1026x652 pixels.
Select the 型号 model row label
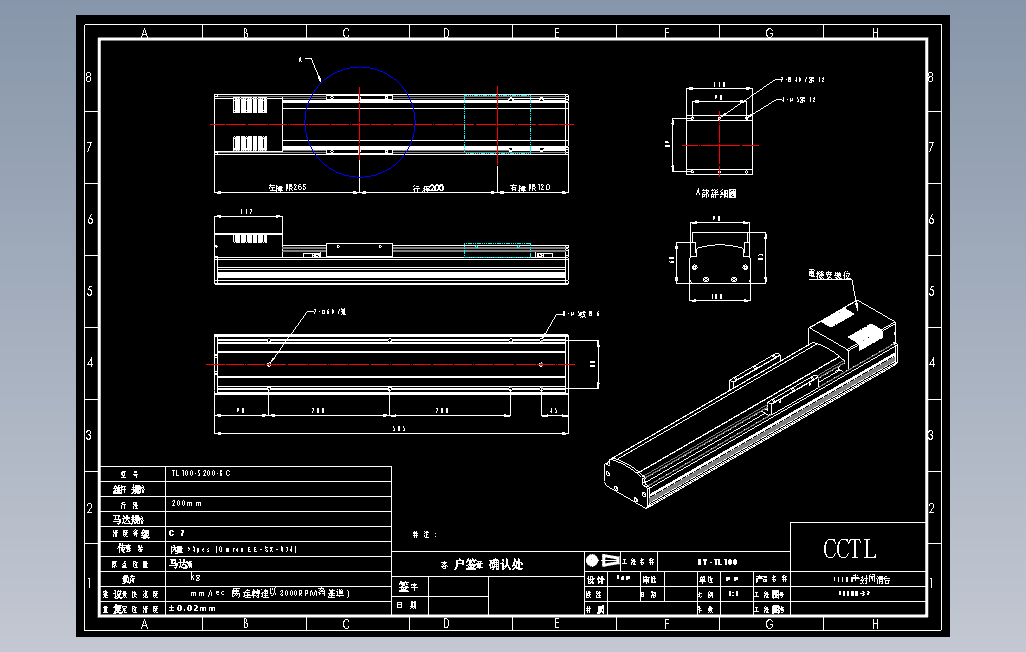tap(130, 474)
